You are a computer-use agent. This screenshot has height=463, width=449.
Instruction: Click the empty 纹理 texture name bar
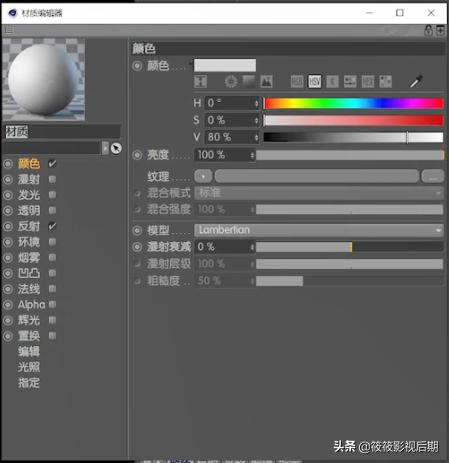317,176
